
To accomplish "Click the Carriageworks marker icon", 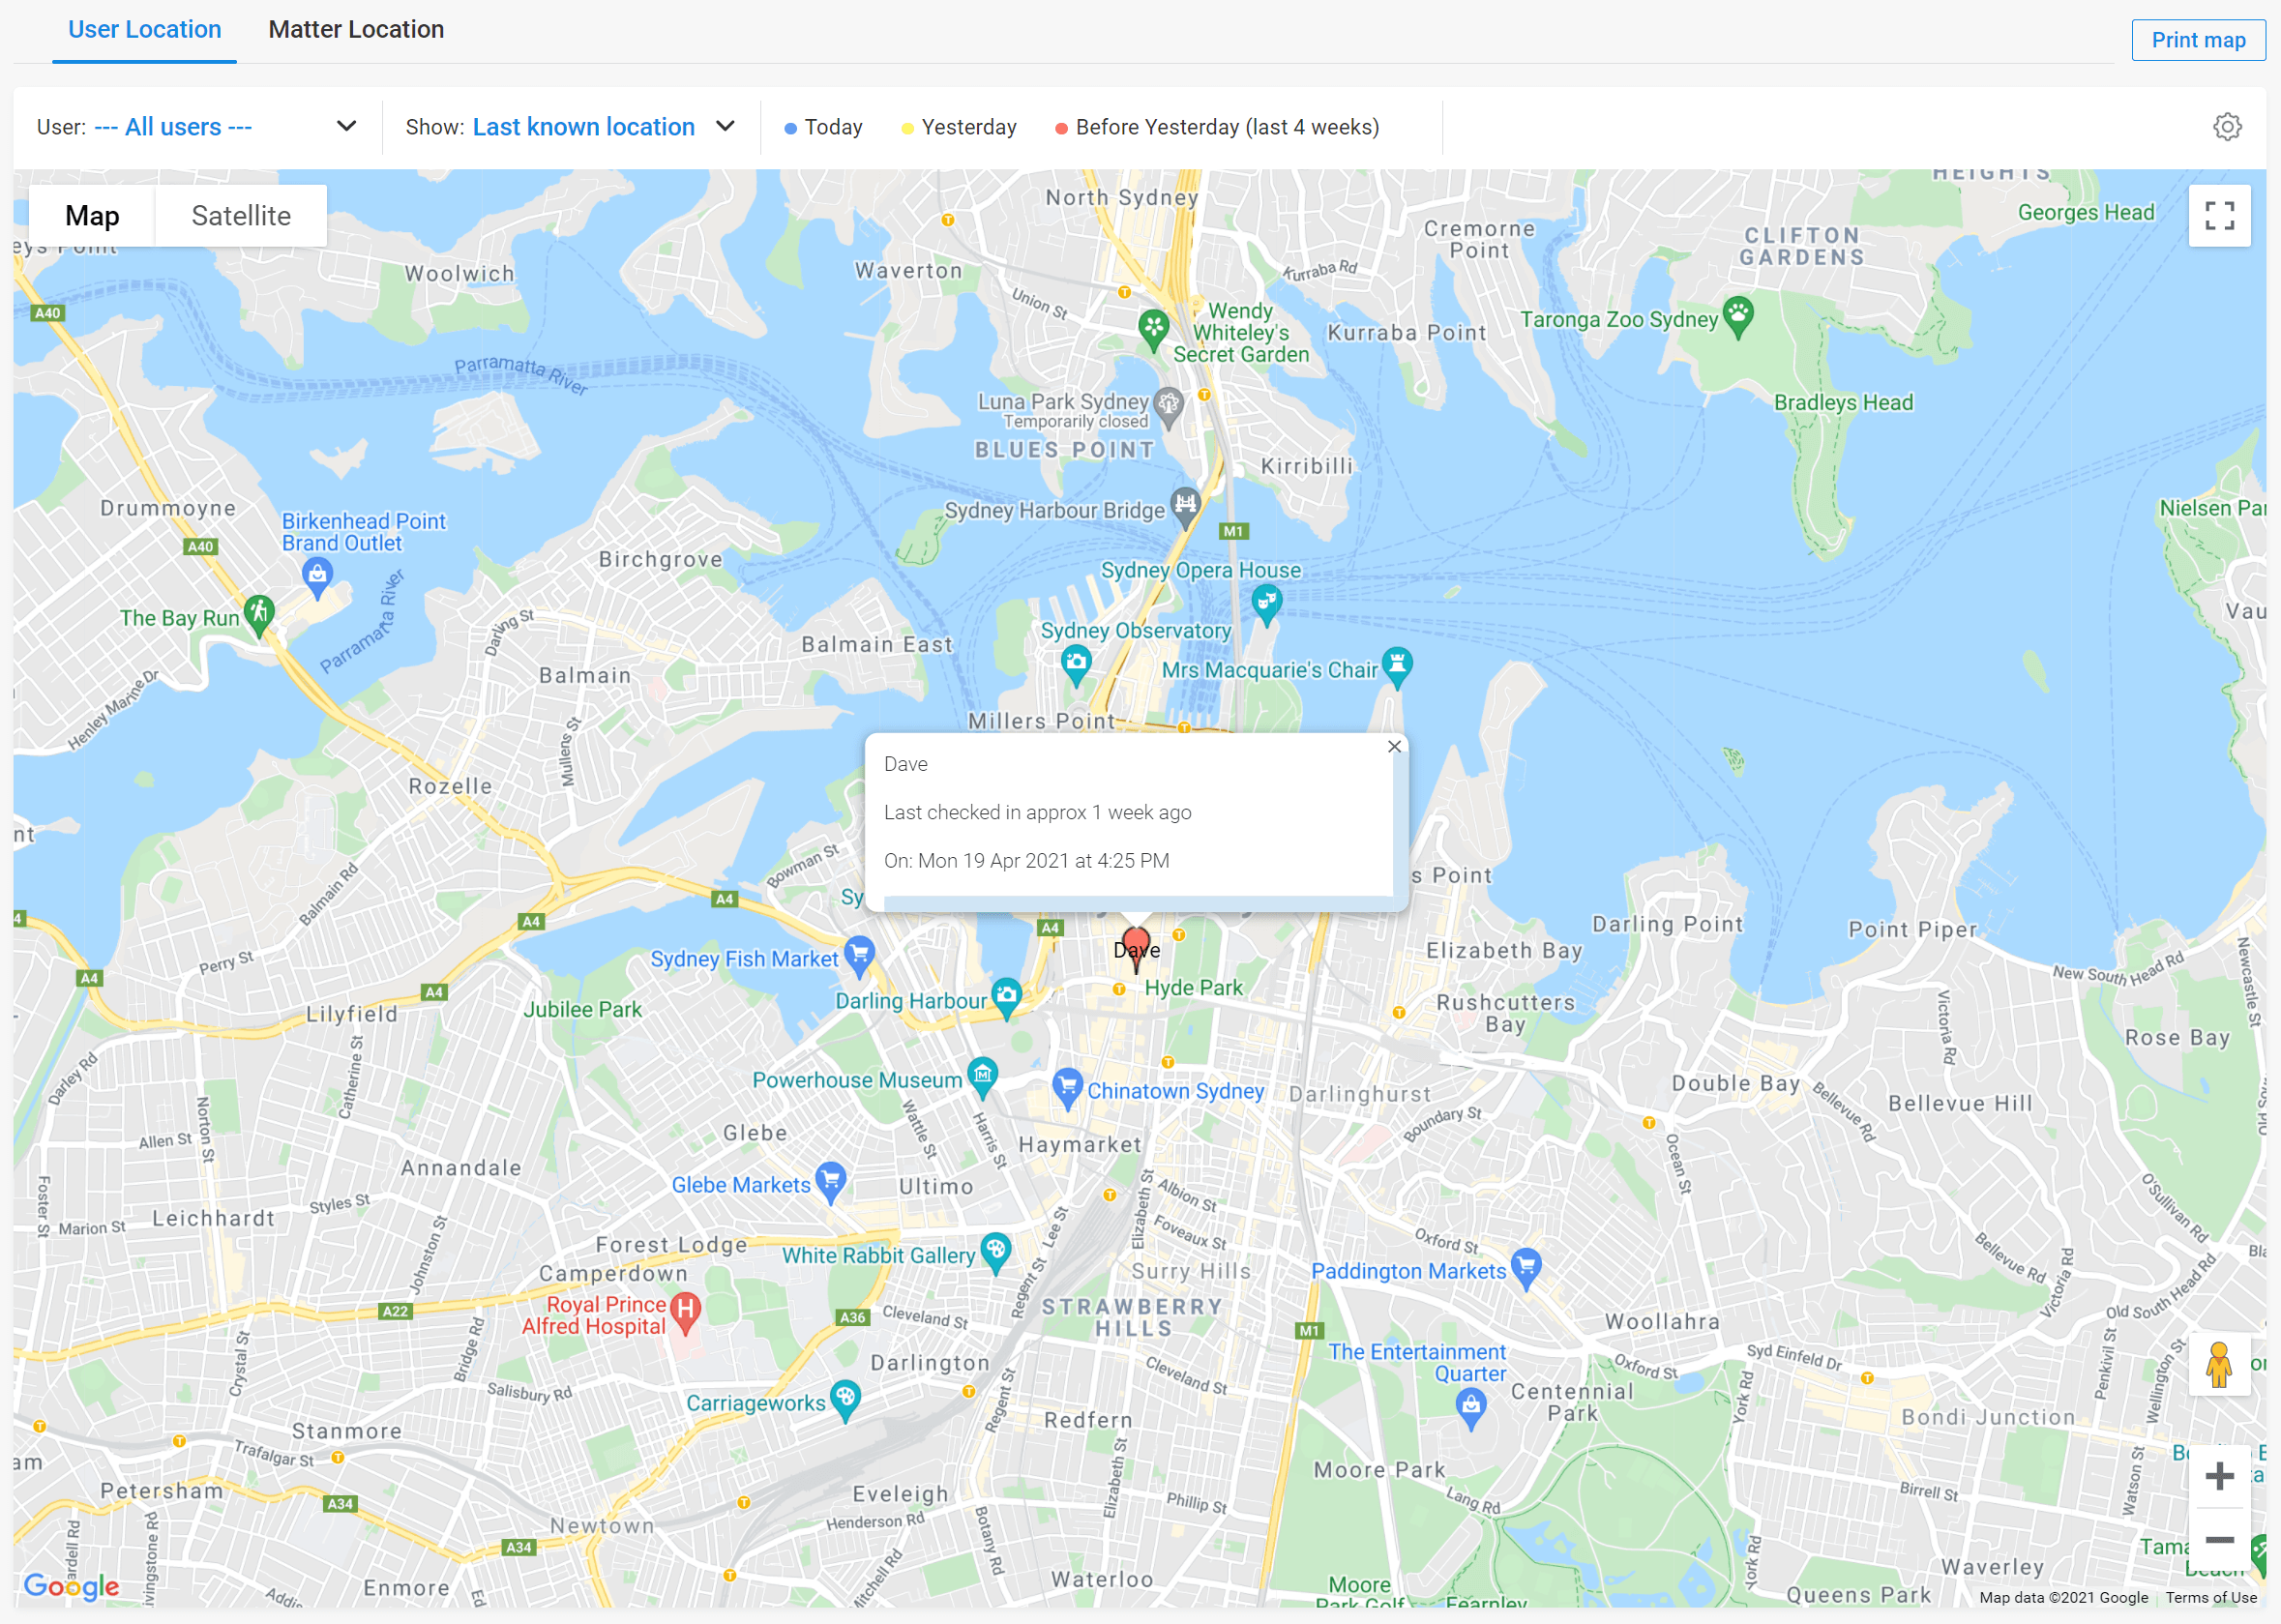I will coord(846,1400).
